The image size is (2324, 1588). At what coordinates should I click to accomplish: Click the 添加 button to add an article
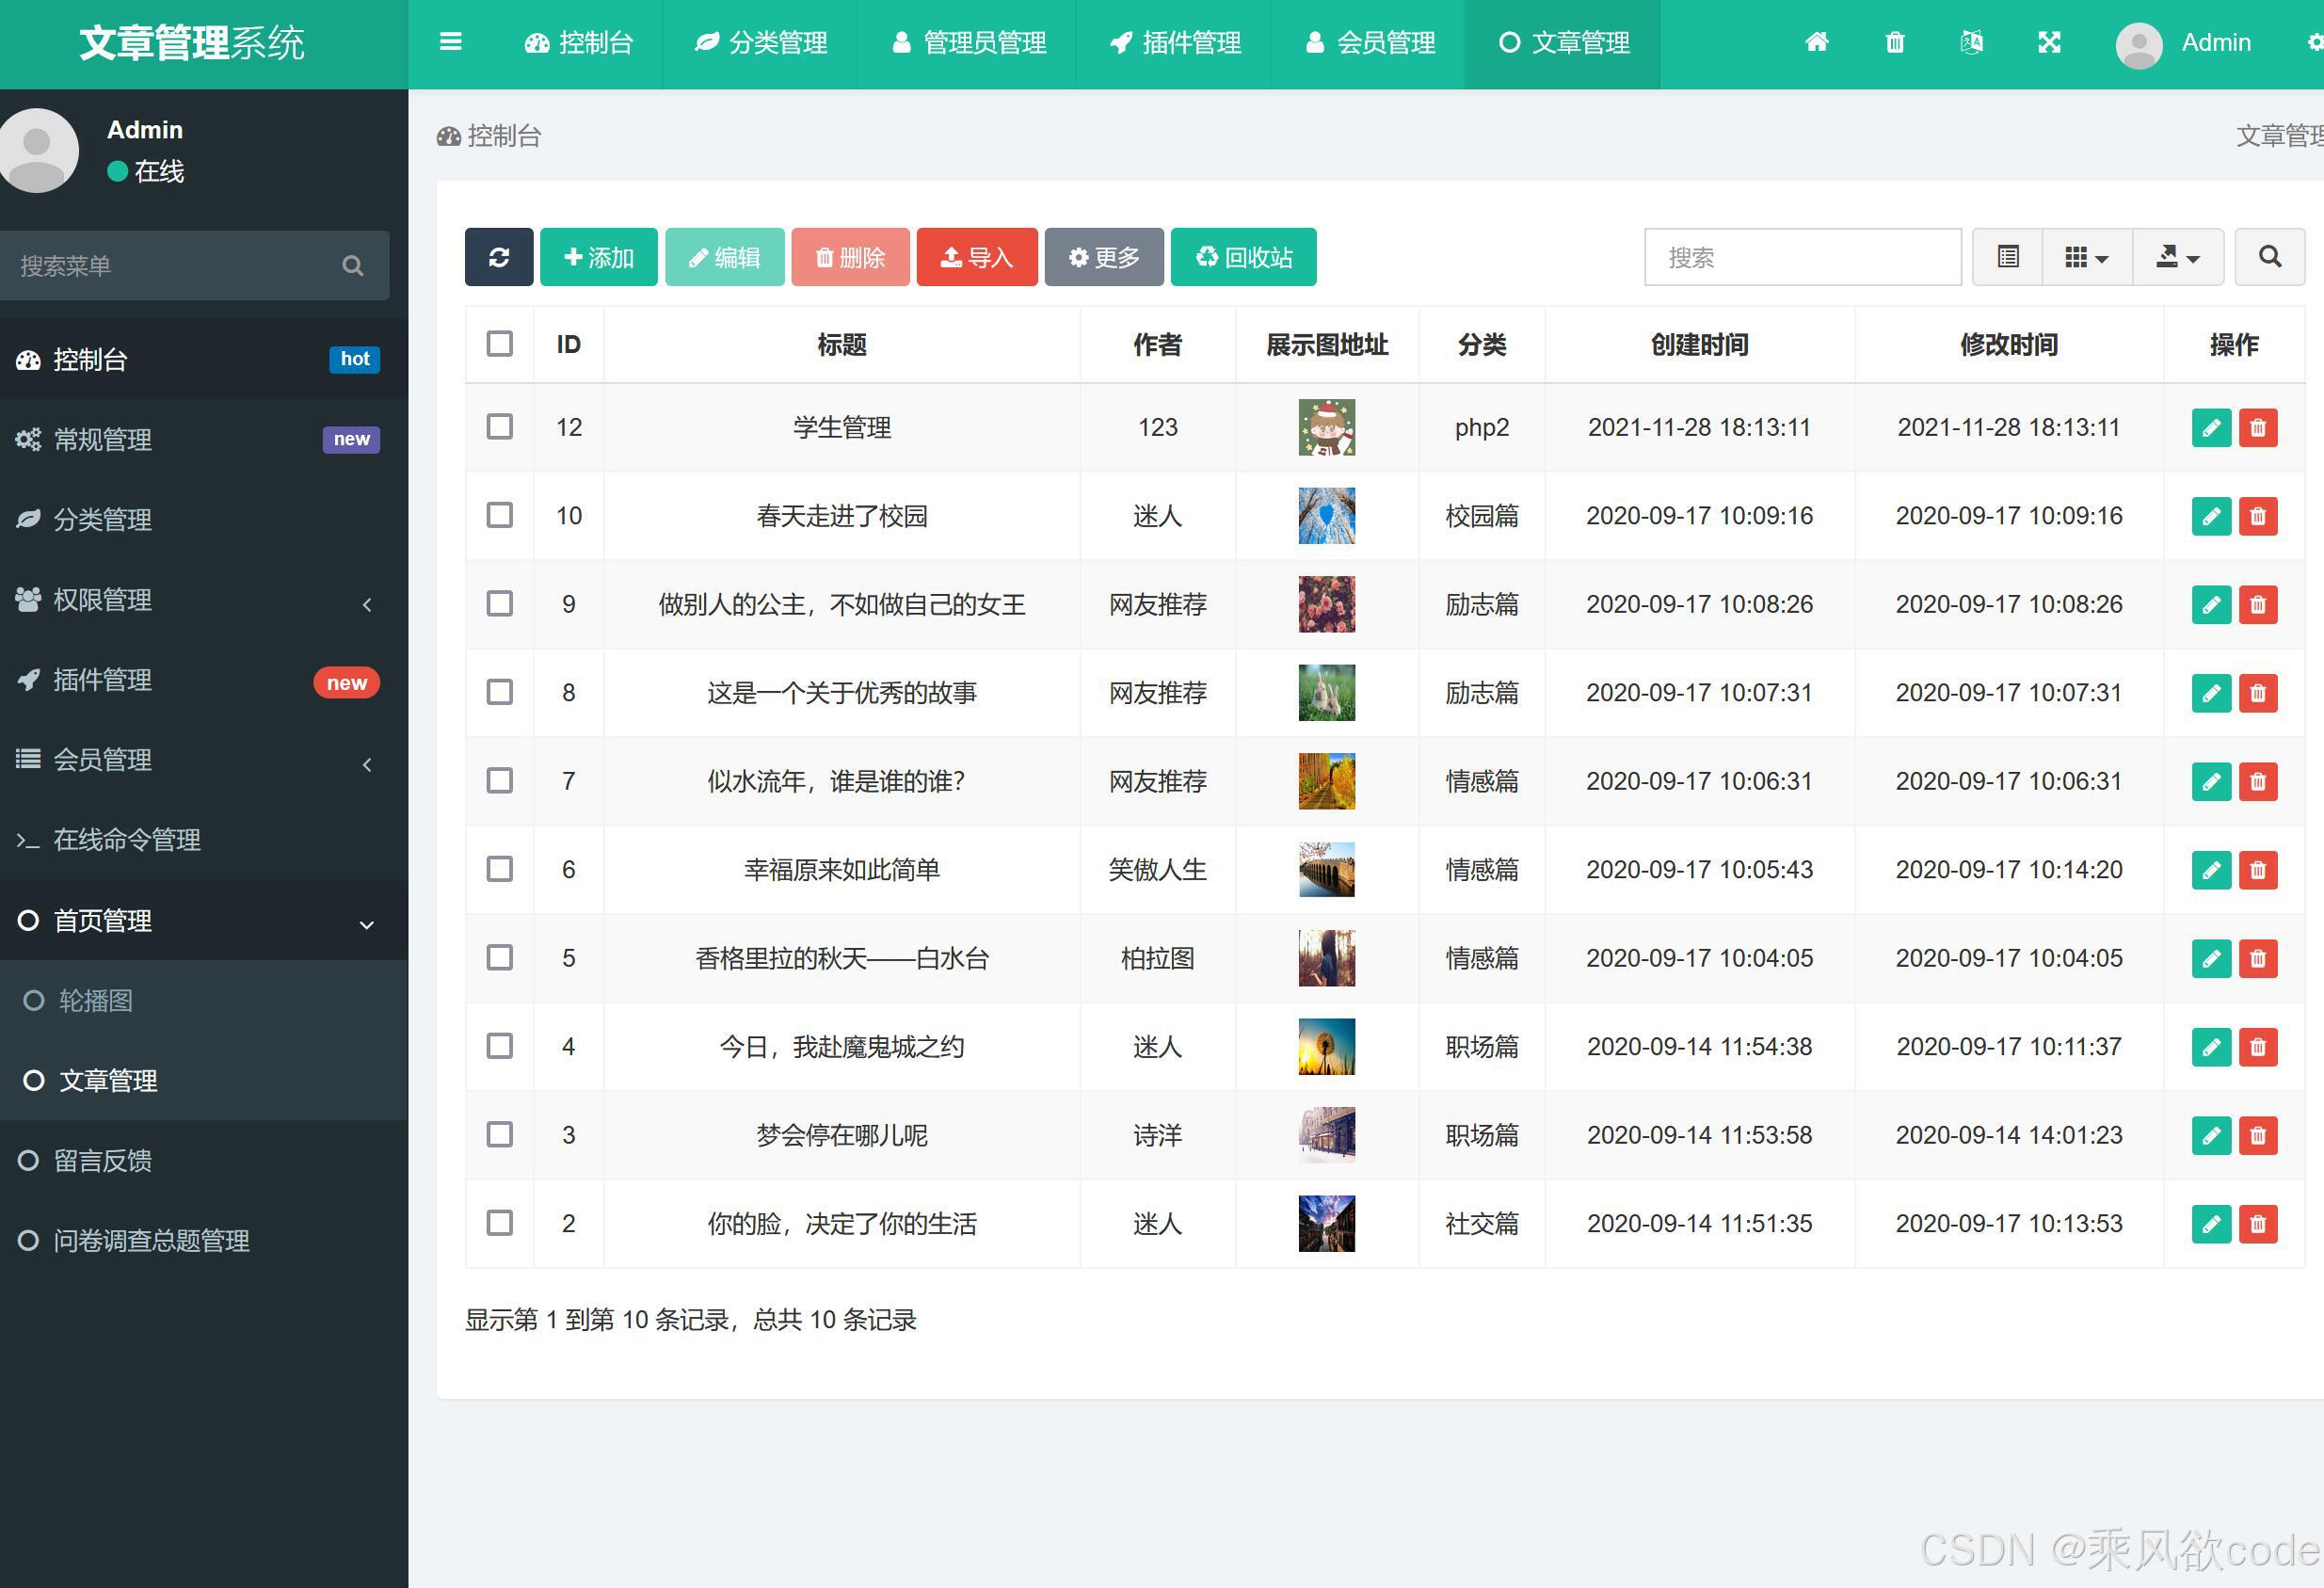[597, 257]
